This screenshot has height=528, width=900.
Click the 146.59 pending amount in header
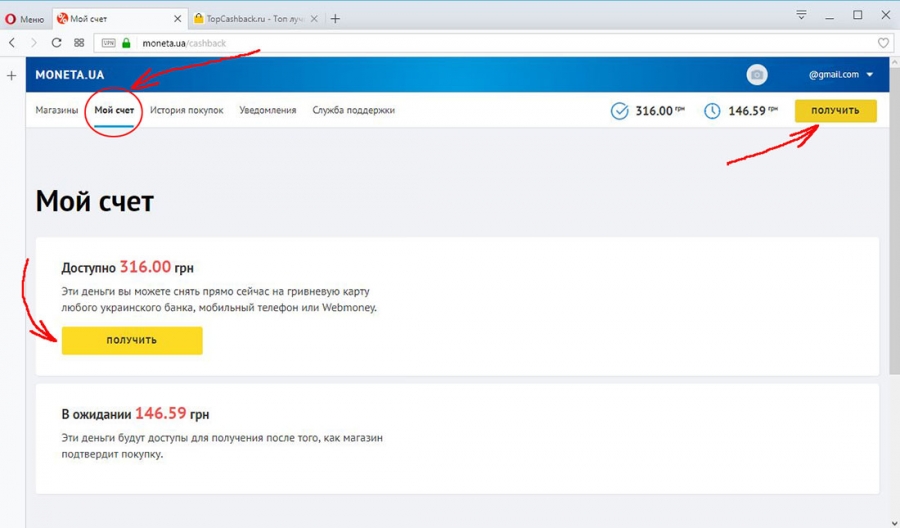pyautogui.click(x=752, y=111)
